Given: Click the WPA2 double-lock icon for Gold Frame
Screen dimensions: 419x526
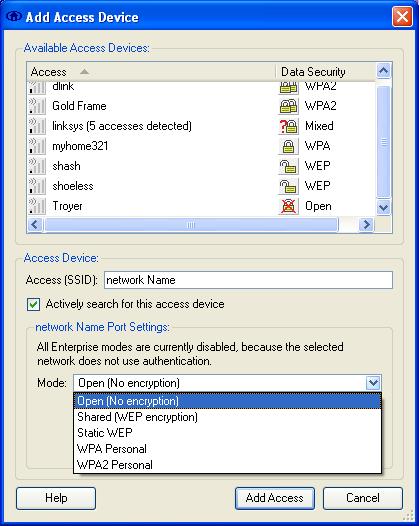Looking at the screenshot, I should click(288, 106).
